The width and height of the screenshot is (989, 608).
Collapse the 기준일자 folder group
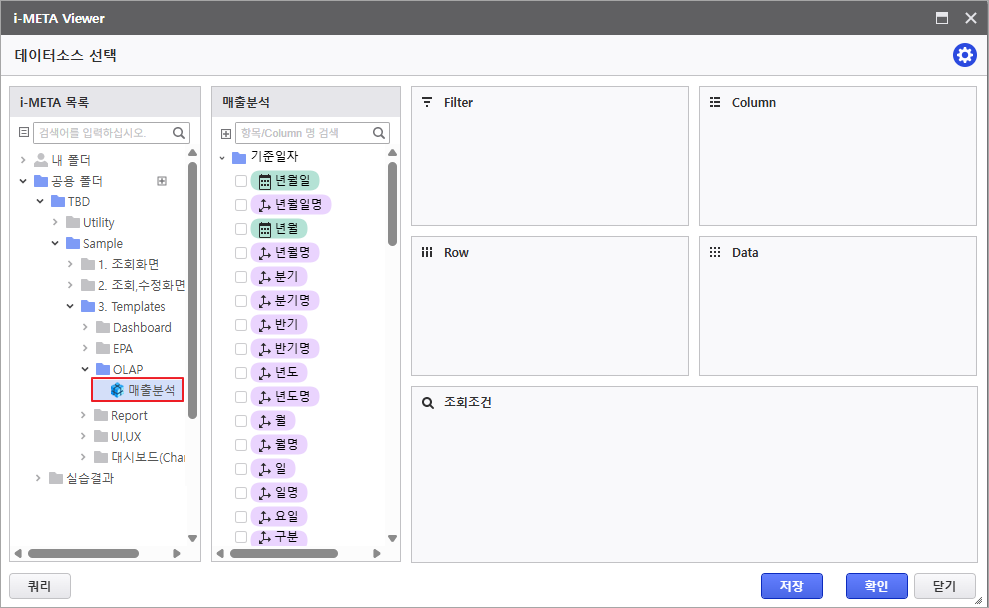point(222,157)
